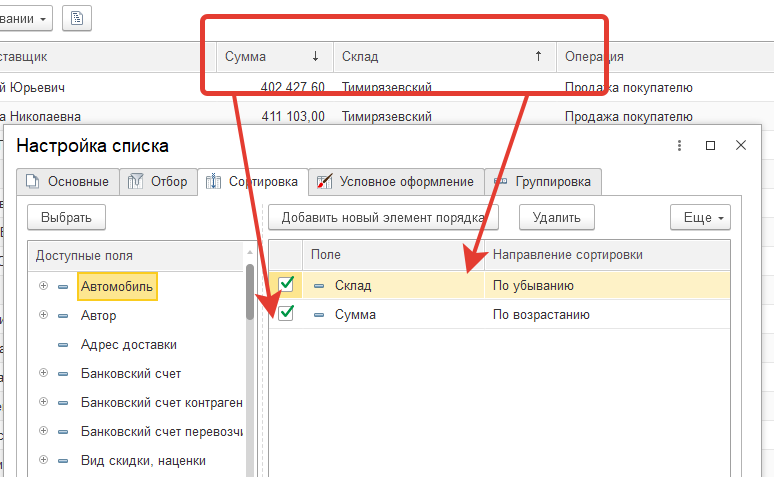This screenshot has width=774, height=477.
Task: Expand the Автомобиль field node
Action: coord(43,285)
